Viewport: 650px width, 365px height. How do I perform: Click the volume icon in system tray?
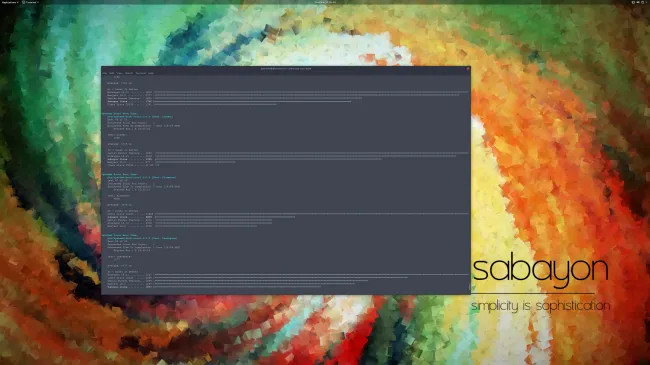click(x=638, y=2)
